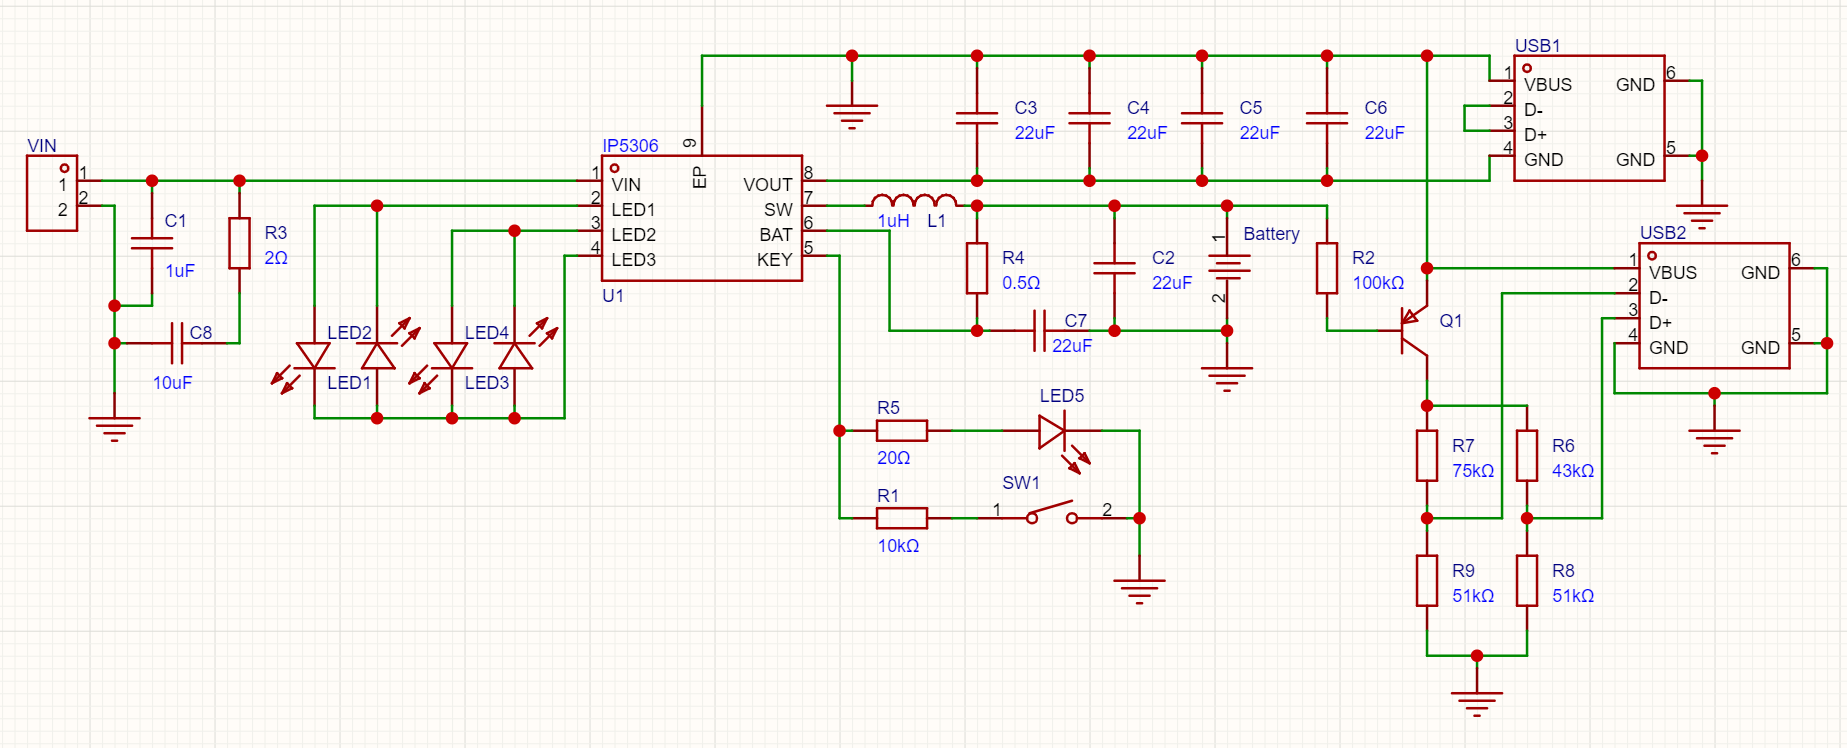The width and height of the screenshot is (1847, 748).
Task: Click the LED5 diode symbol
Action: pos(1052,431)
